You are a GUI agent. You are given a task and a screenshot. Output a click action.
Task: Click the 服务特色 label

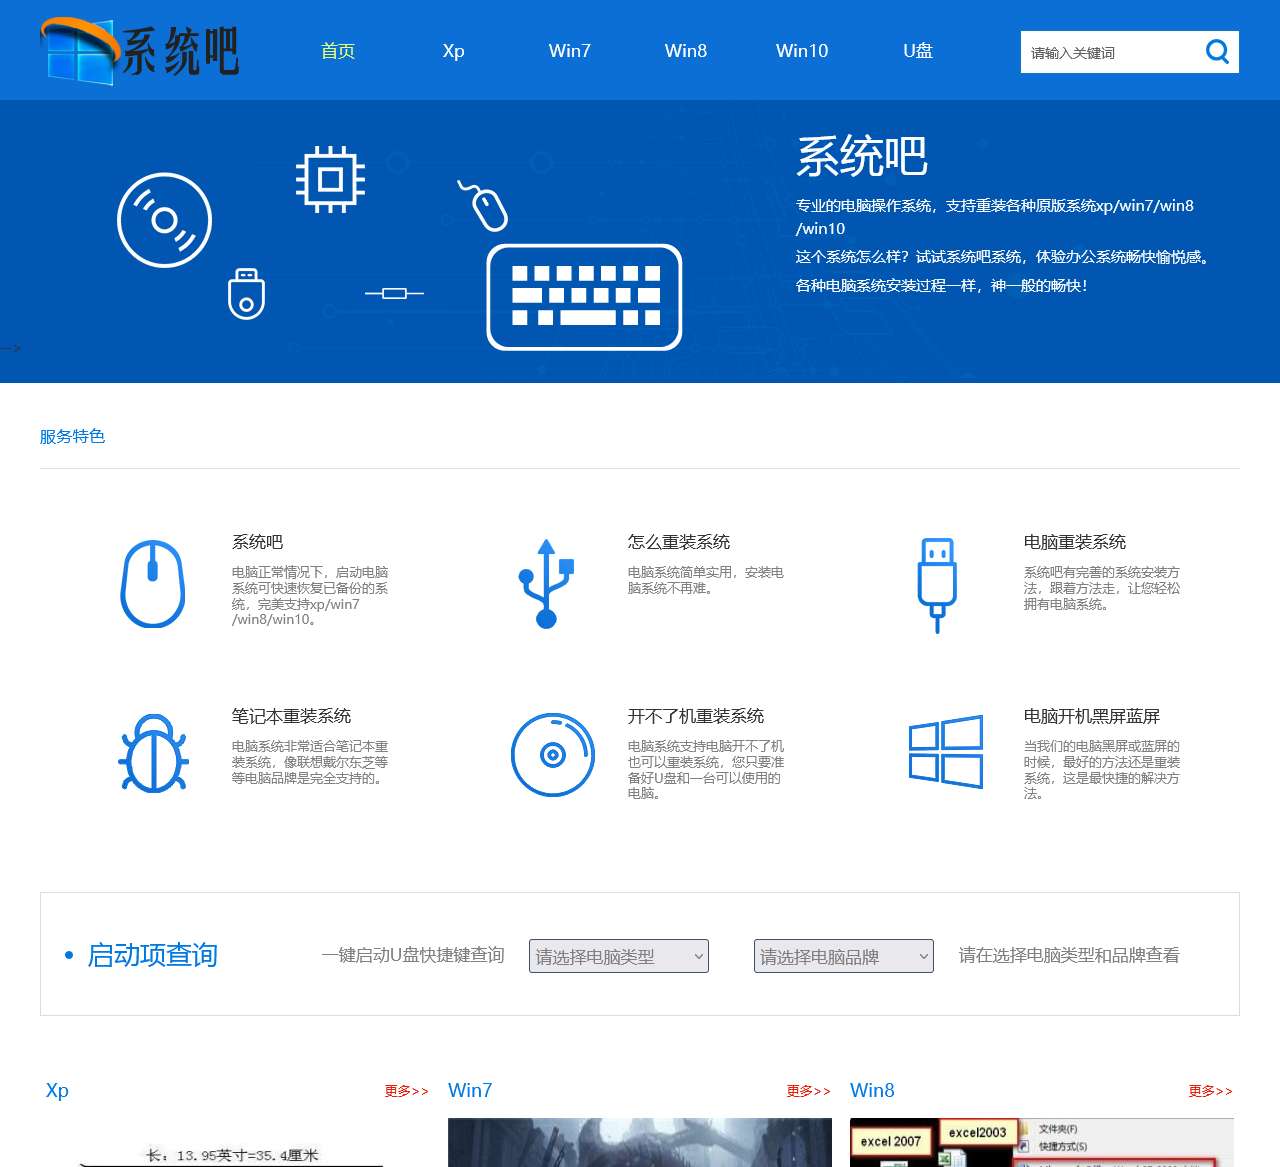coord(71,436)
